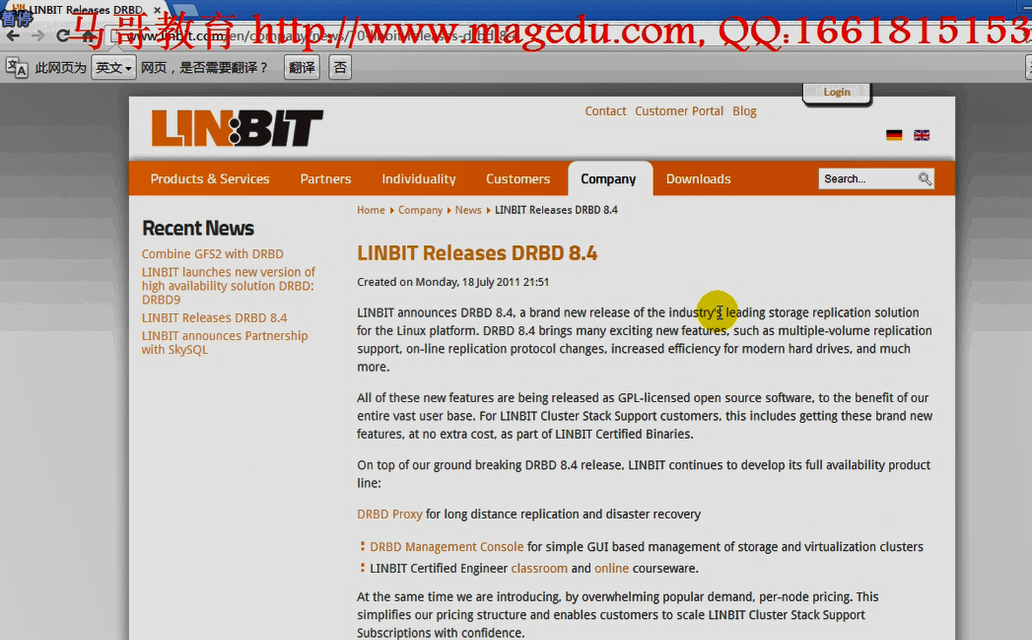This screenshot has height=640, width=1032.
Task: Open the Login tab
Action: pos(837,92)
